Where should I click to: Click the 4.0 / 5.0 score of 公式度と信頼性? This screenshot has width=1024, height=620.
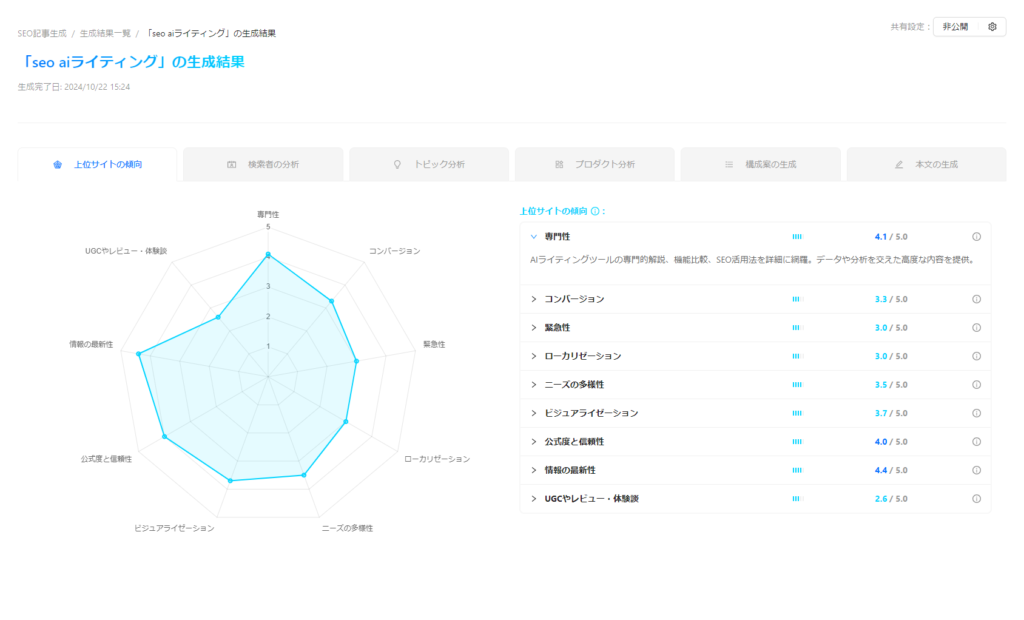(891, 442)
